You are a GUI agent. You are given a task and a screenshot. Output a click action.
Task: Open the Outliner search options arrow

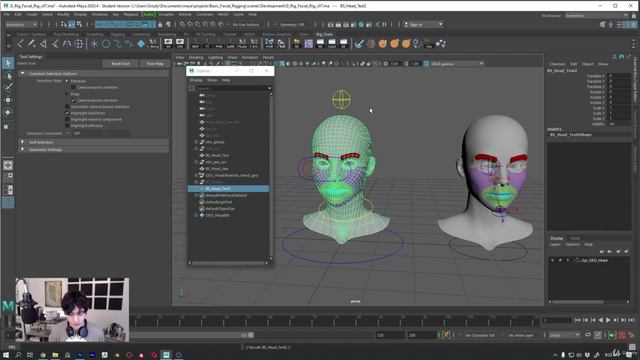click(269, 88)
